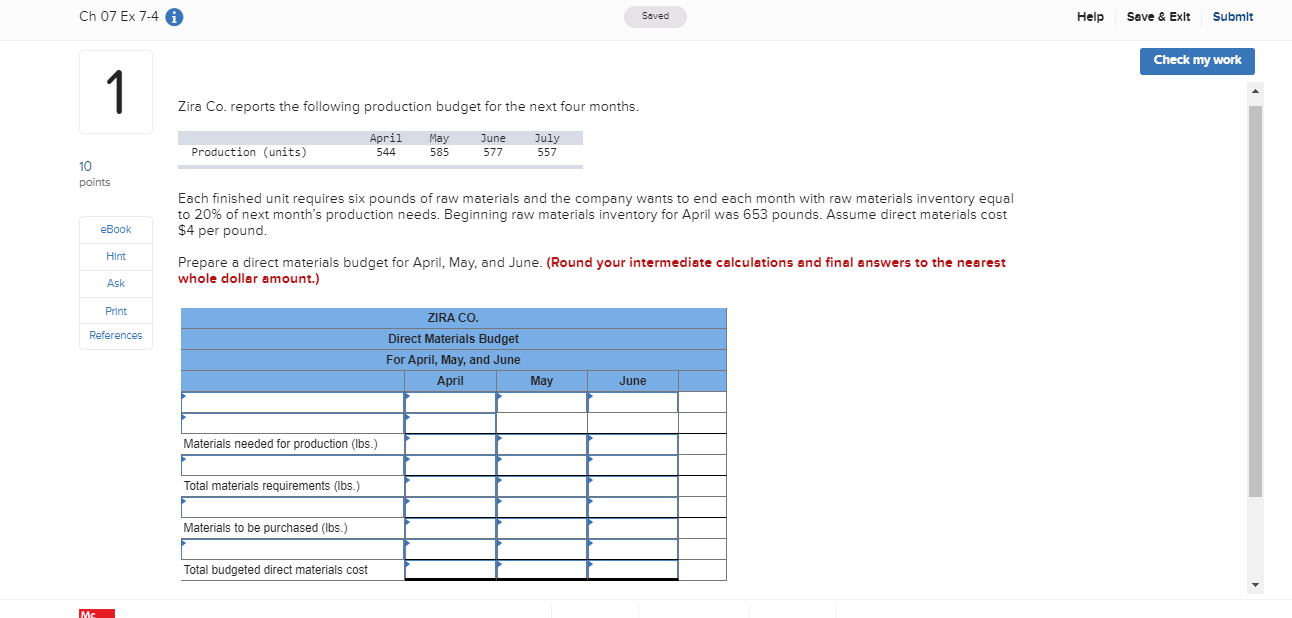Click the question number 1 panel
This screenshot has height=618, width=1292.
pos(115,91)
